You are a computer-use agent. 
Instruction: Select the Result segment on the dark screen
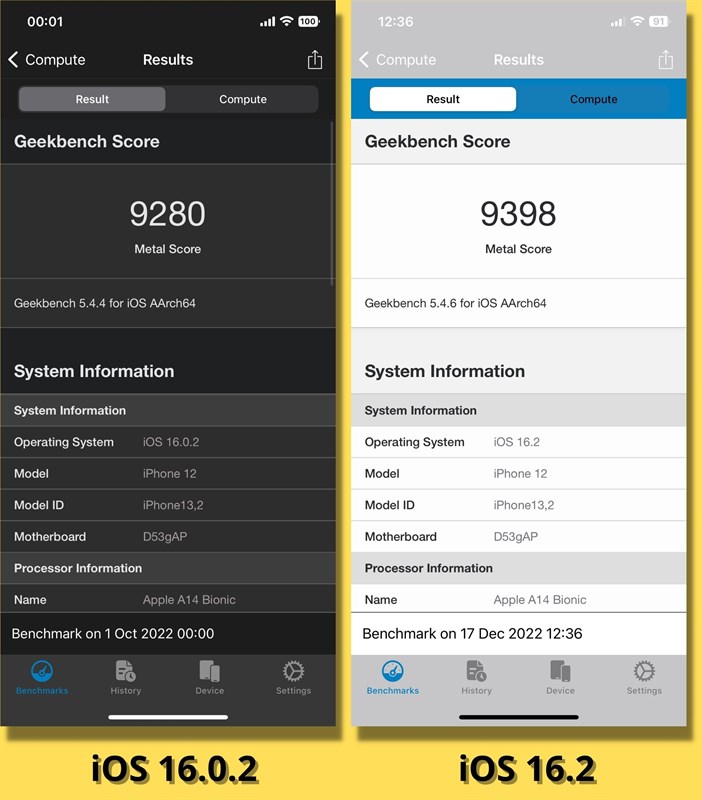tap(92, 99)
